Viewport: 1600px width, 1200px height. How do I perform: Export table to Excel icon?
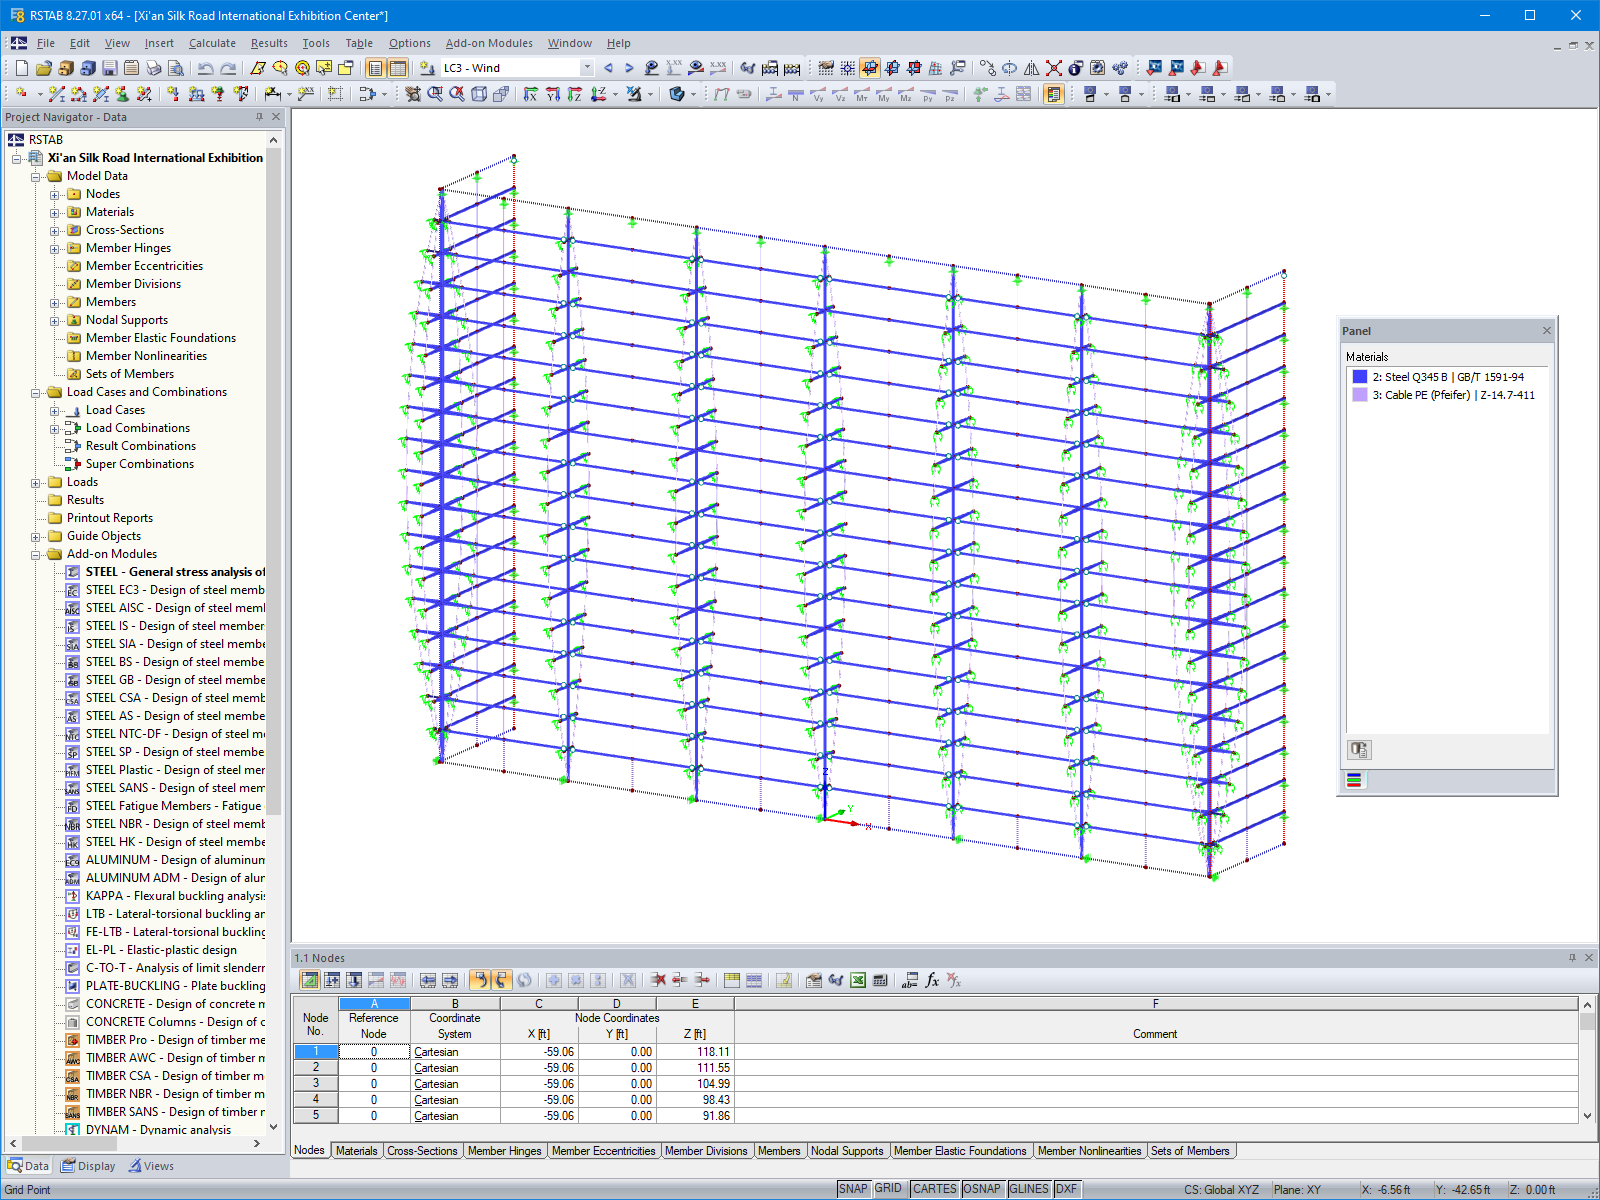click(x=858, y=980)
